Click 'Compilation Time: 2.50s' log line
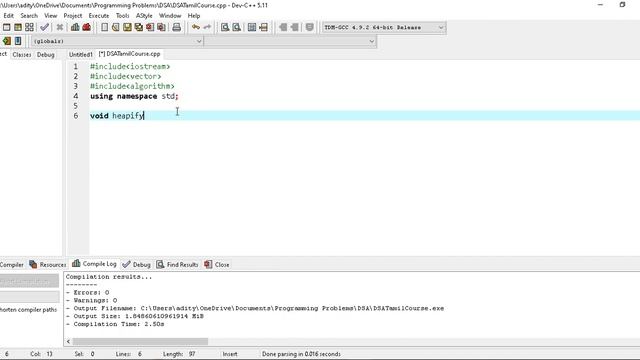 [115, 324]
